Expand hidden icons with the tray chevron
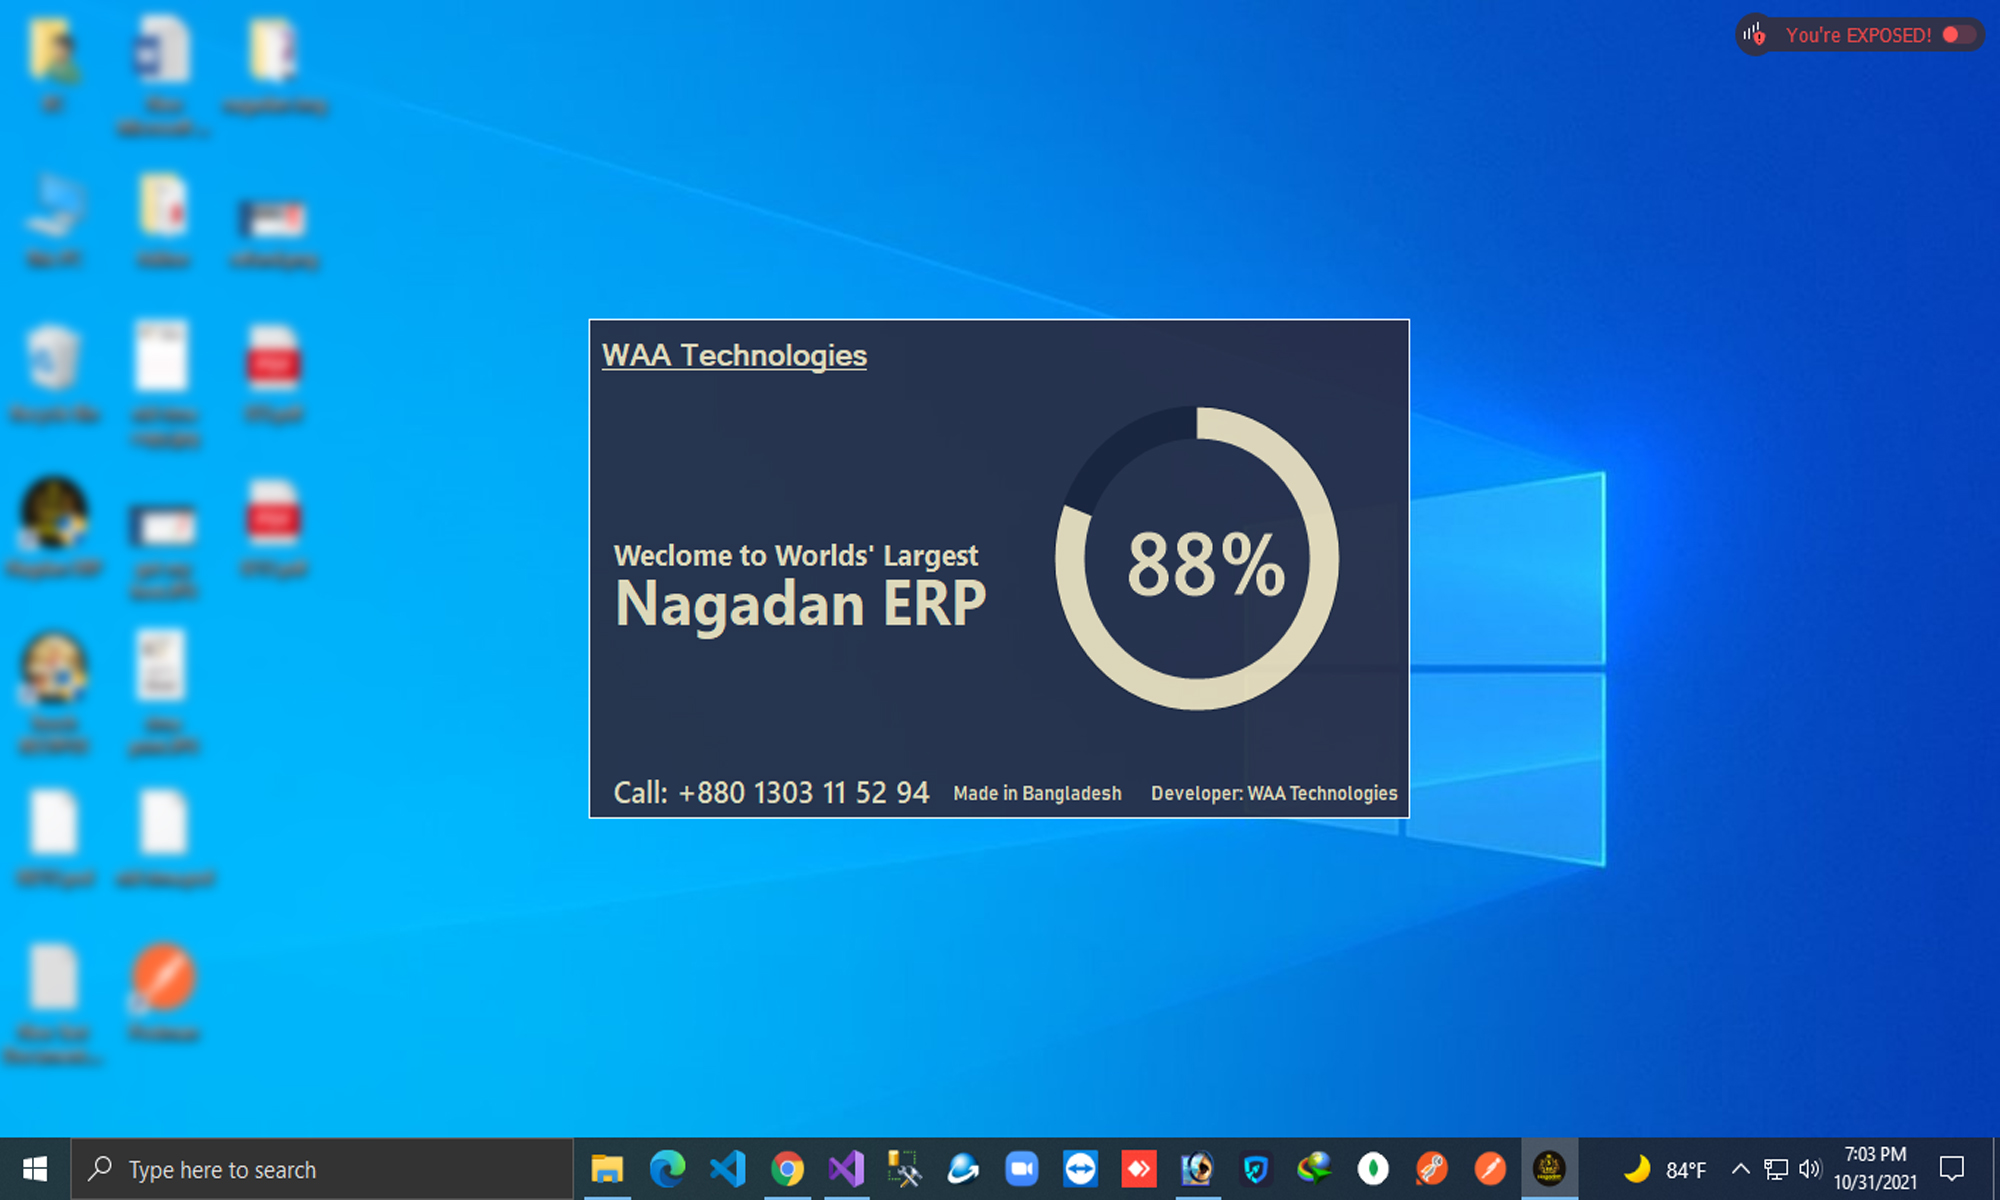Image resolution: width=2000 pixels, height=1200 pixels. pos(1740,1168)
